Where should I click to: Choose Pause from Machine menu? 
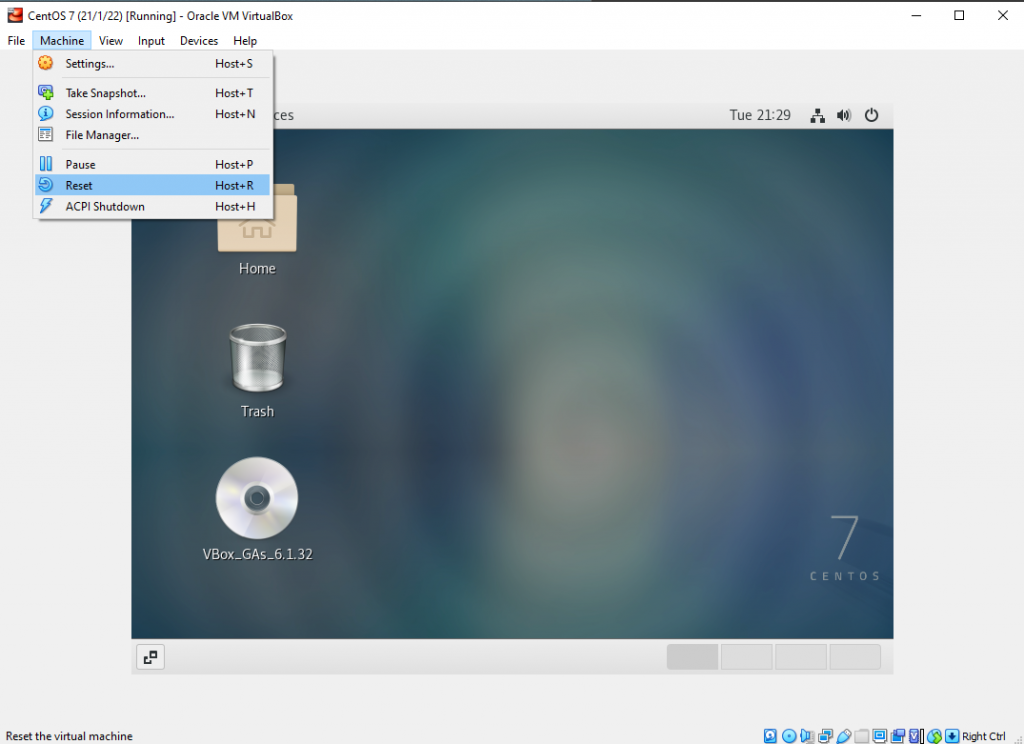152,164
